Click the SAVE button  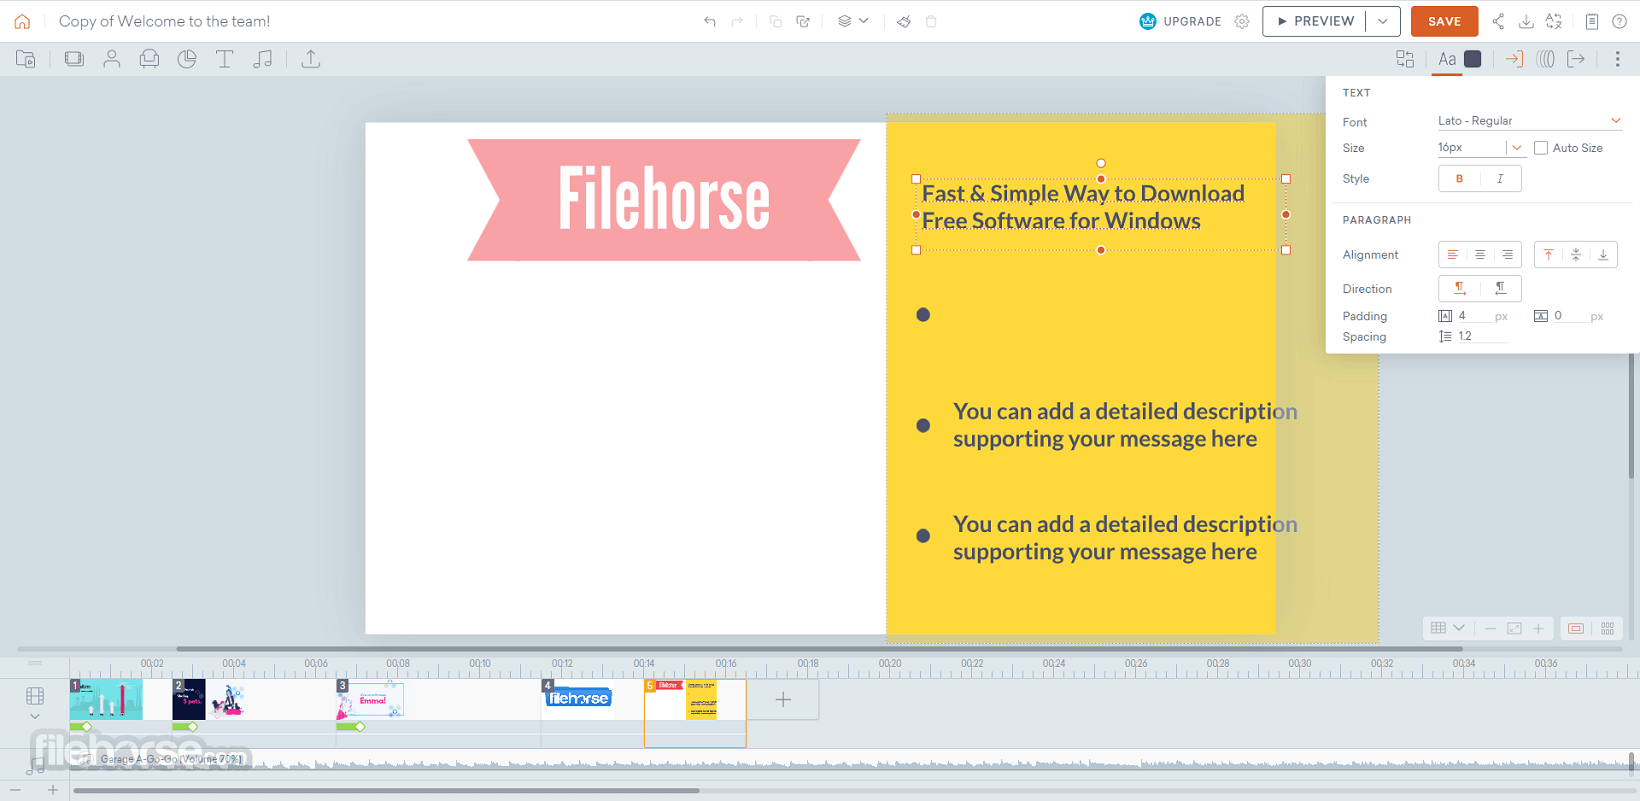tap(1444, 21)
